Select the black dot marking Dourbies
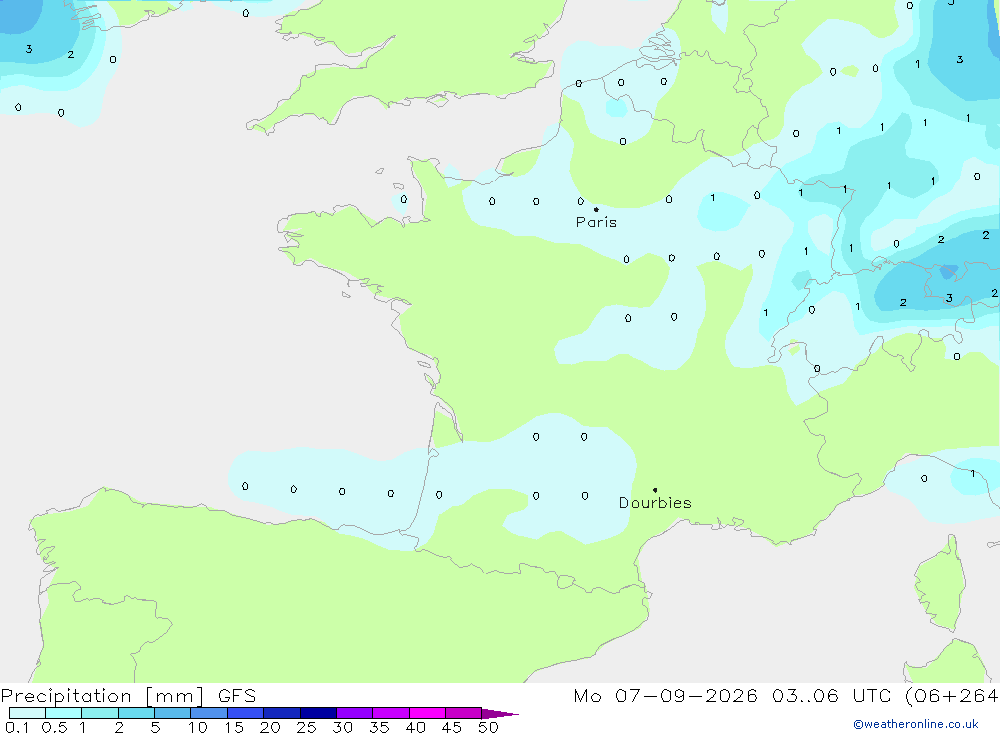Screen dimensions: 1000x733 click(655, 490)
